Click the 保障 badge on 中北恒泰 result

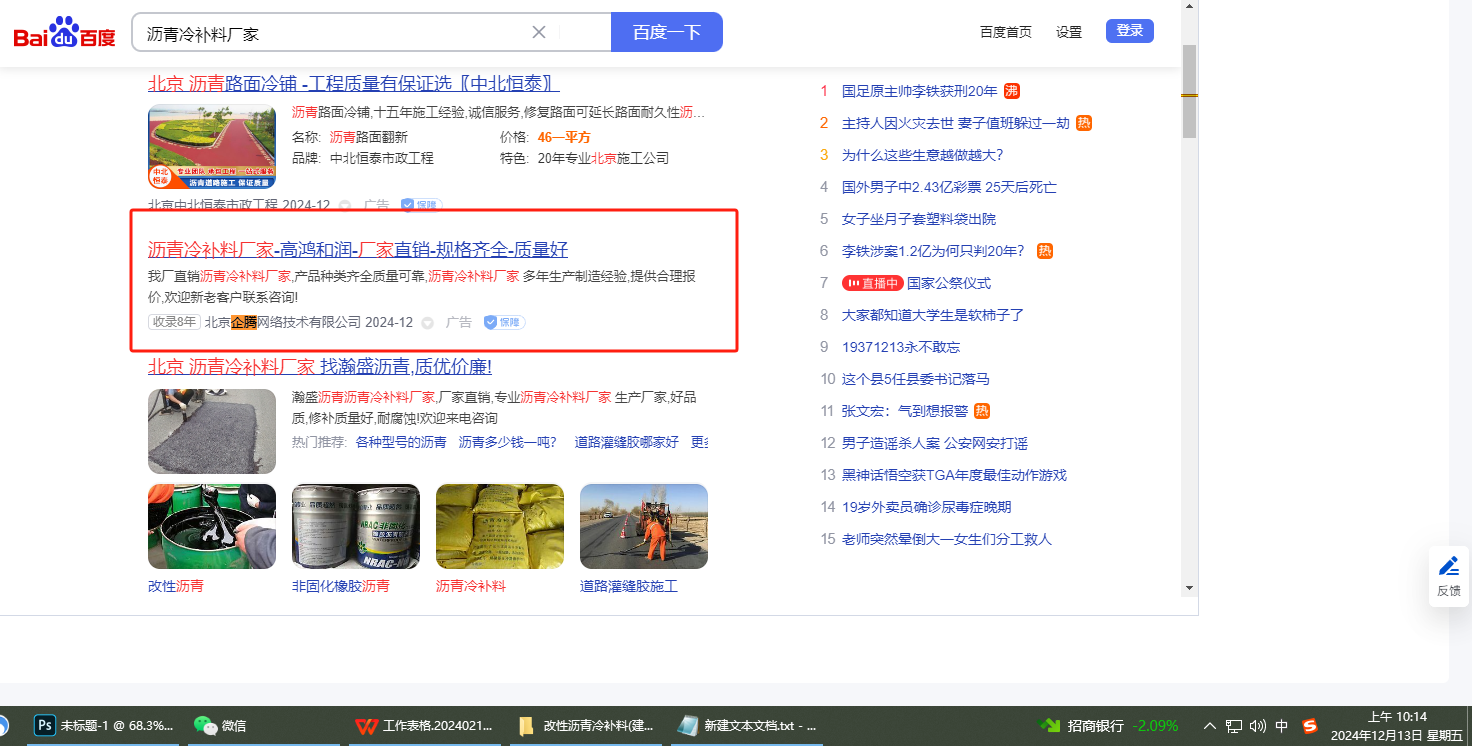click(421, 205)
